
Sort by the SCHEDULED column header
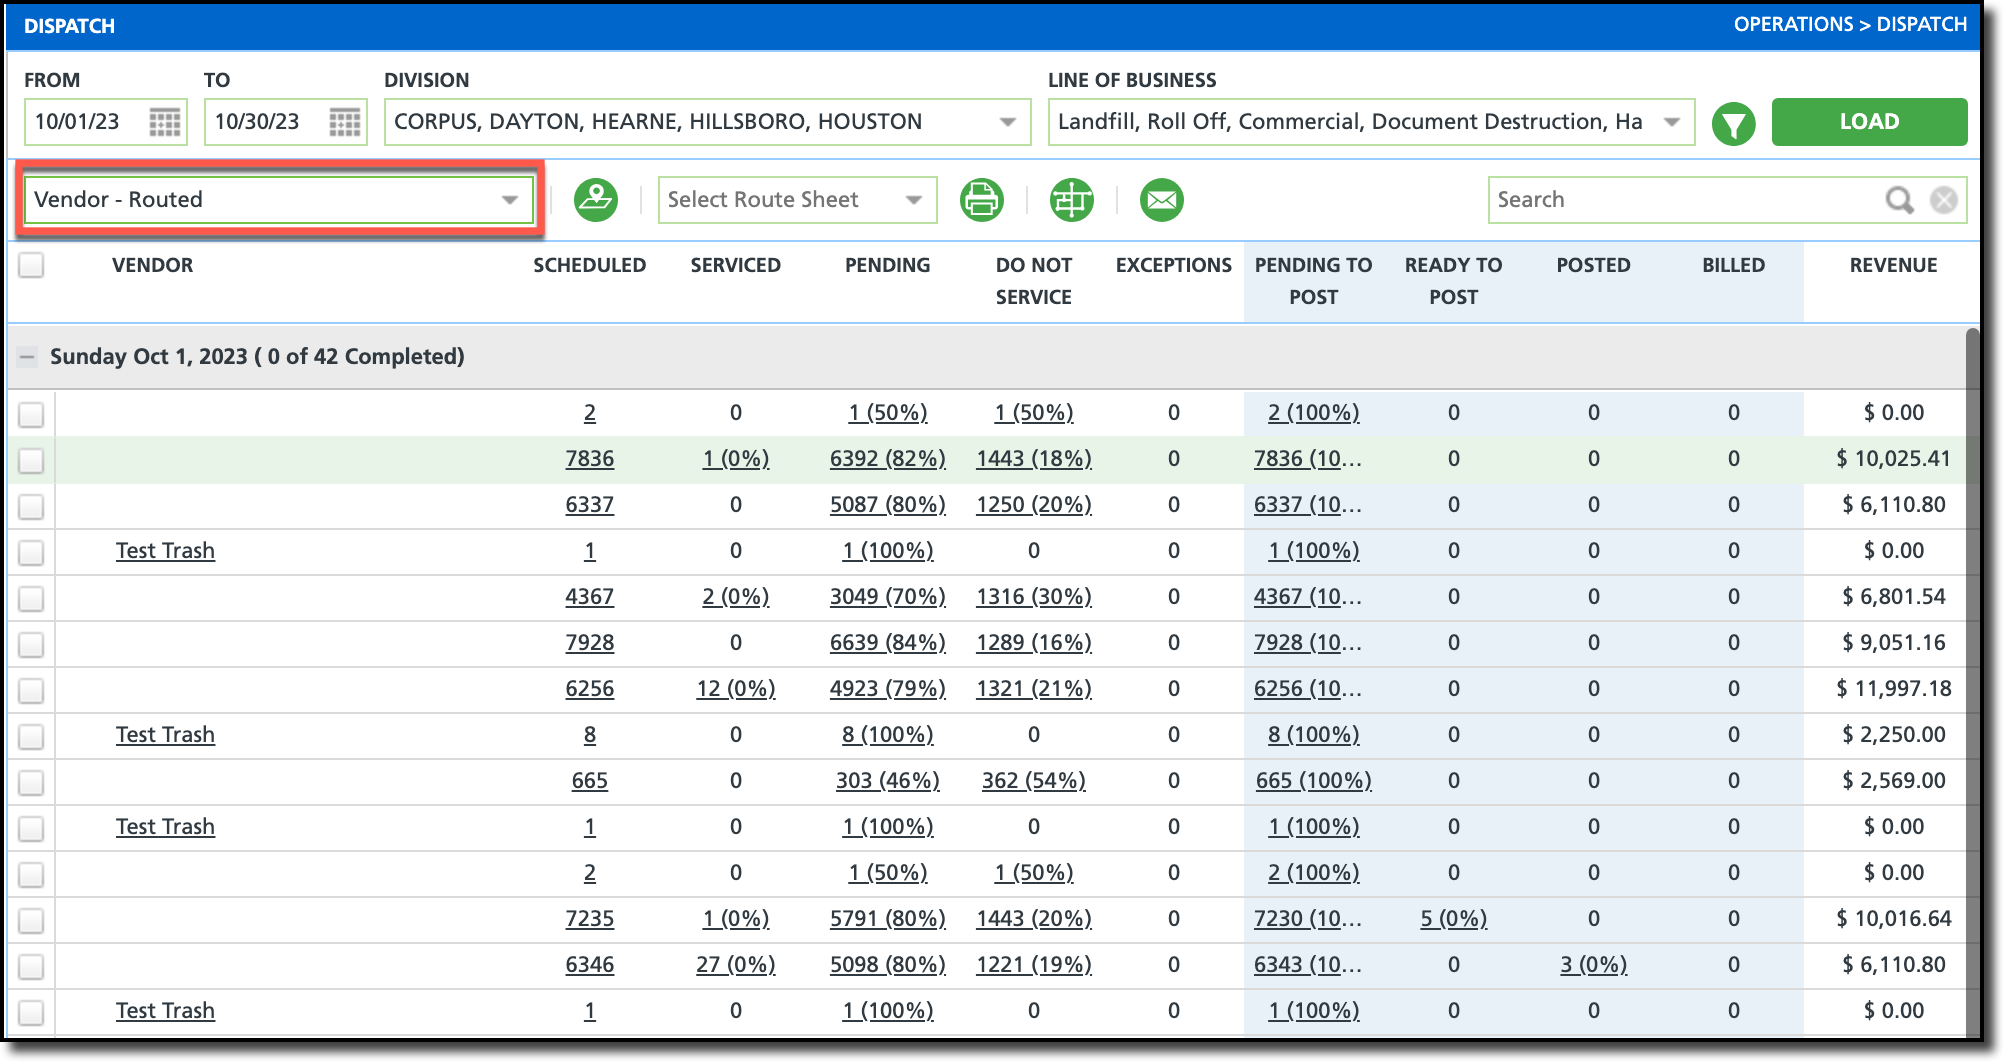tap(589, 265)
